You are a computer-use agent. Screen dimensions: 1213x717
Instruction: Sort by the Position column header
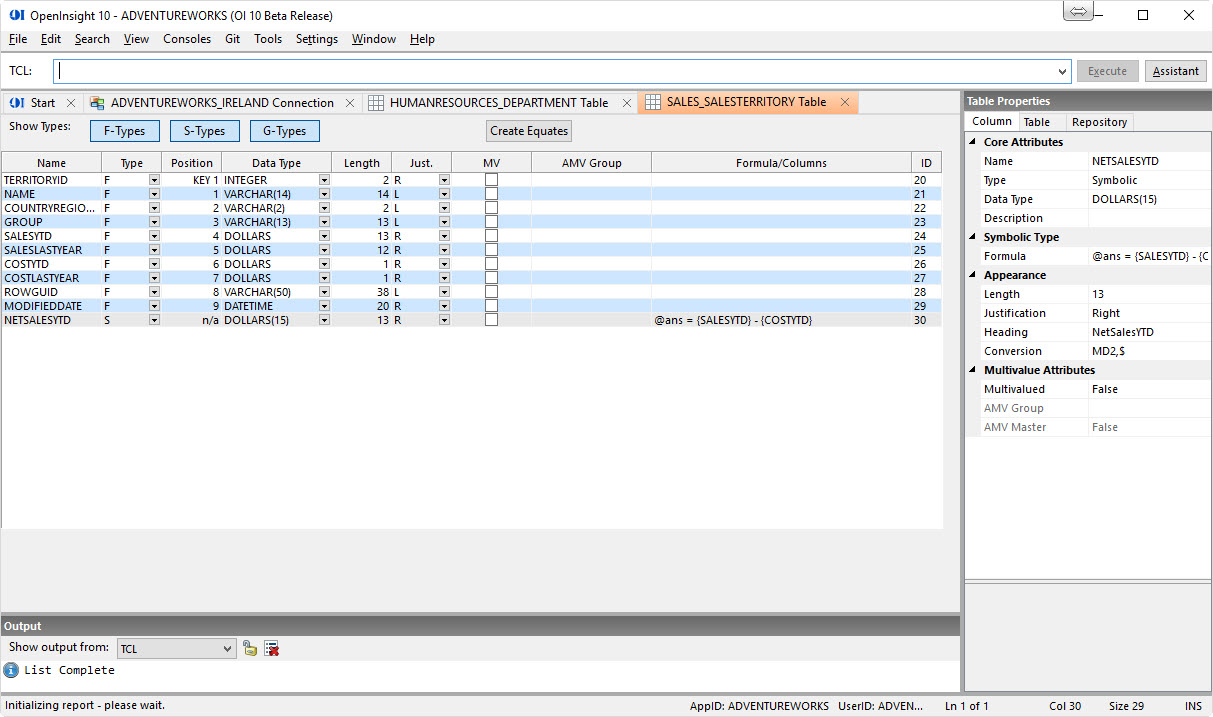point(192,163)
